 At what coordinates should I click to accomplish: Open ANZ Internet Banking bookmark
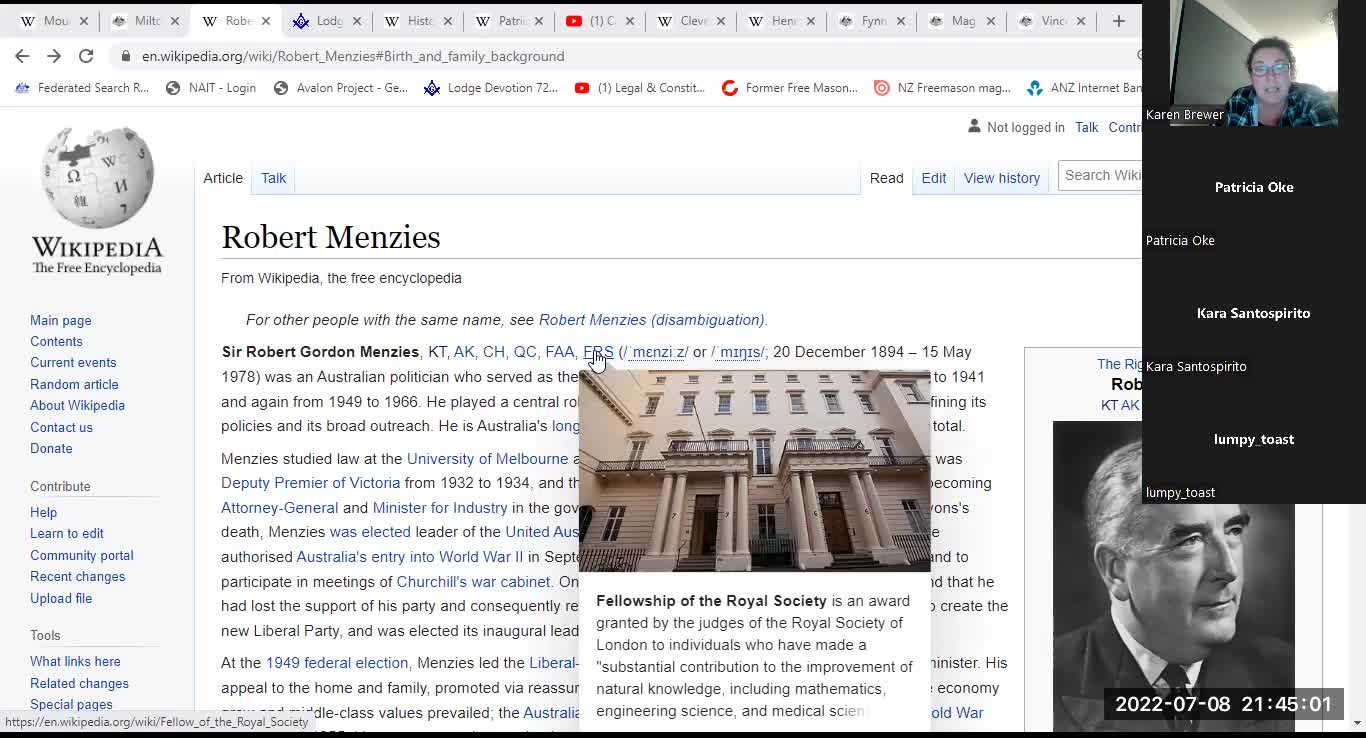click(1084, 88)
